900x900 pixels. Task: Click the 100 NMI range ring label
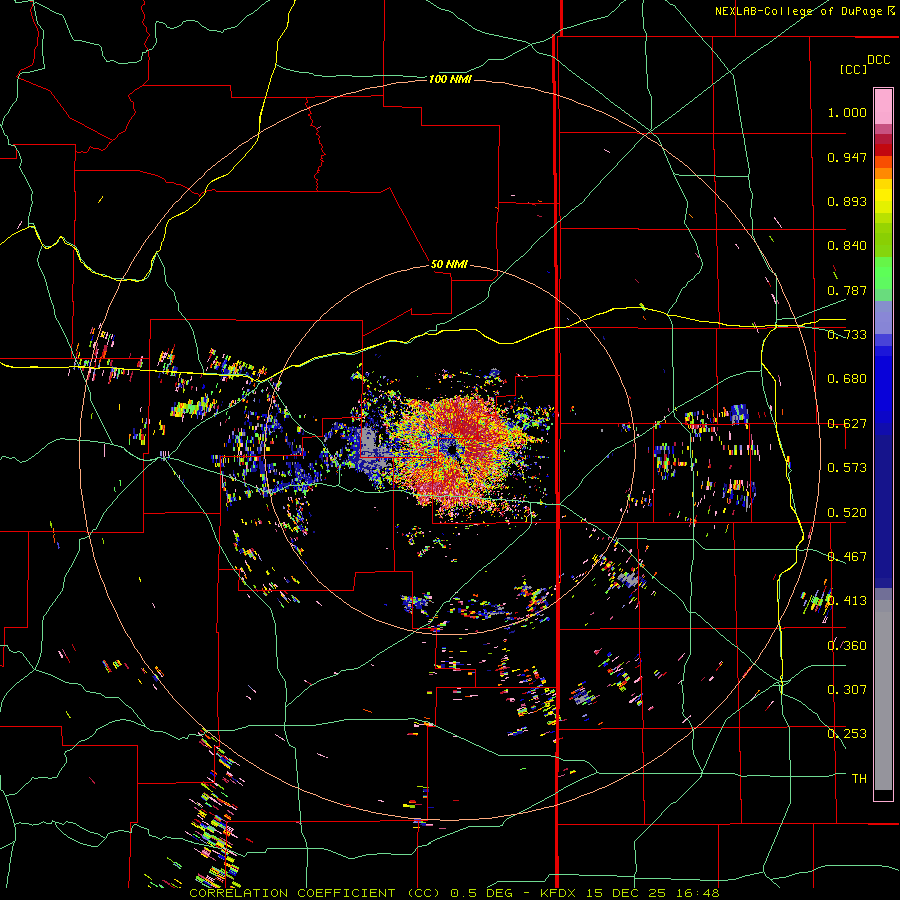click(450, 79)
